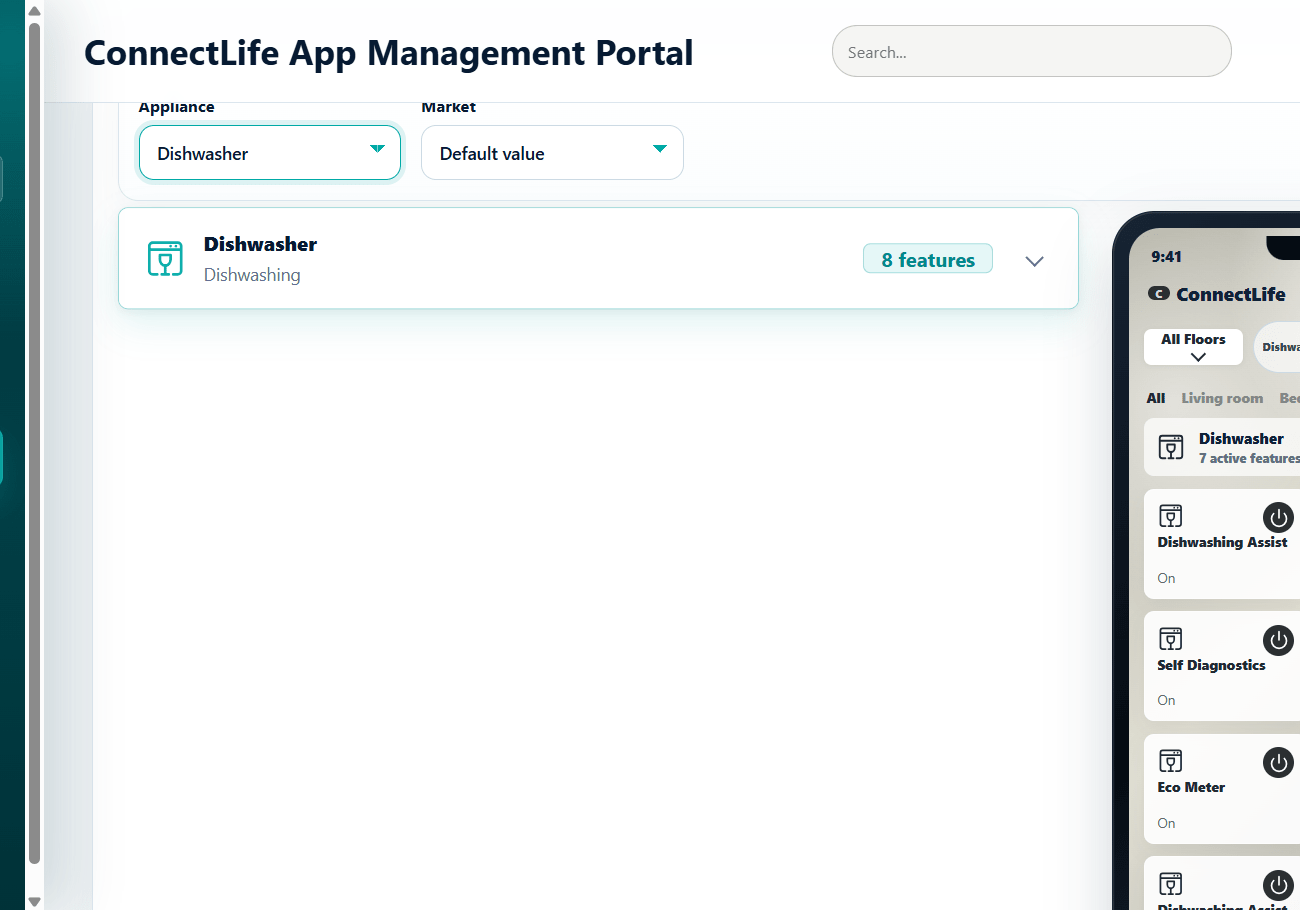Select the All tab in phone preview

pyautogui.click(x=1156, y=398)
